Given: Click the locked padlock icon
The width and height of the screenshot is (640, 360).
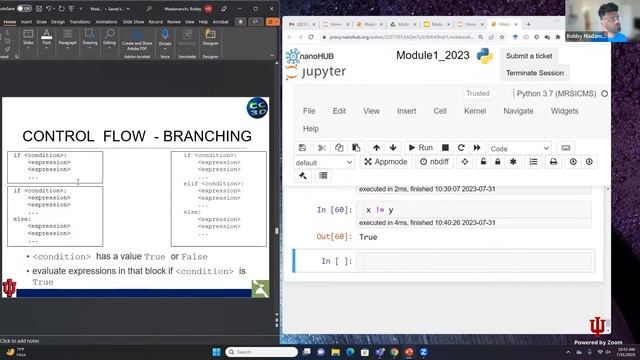Looking at the screenshot, I should 498,162.
